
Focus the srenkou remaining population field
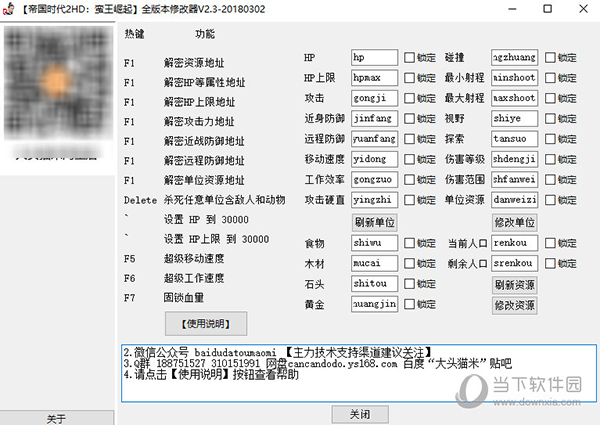[x=515, y=263]
